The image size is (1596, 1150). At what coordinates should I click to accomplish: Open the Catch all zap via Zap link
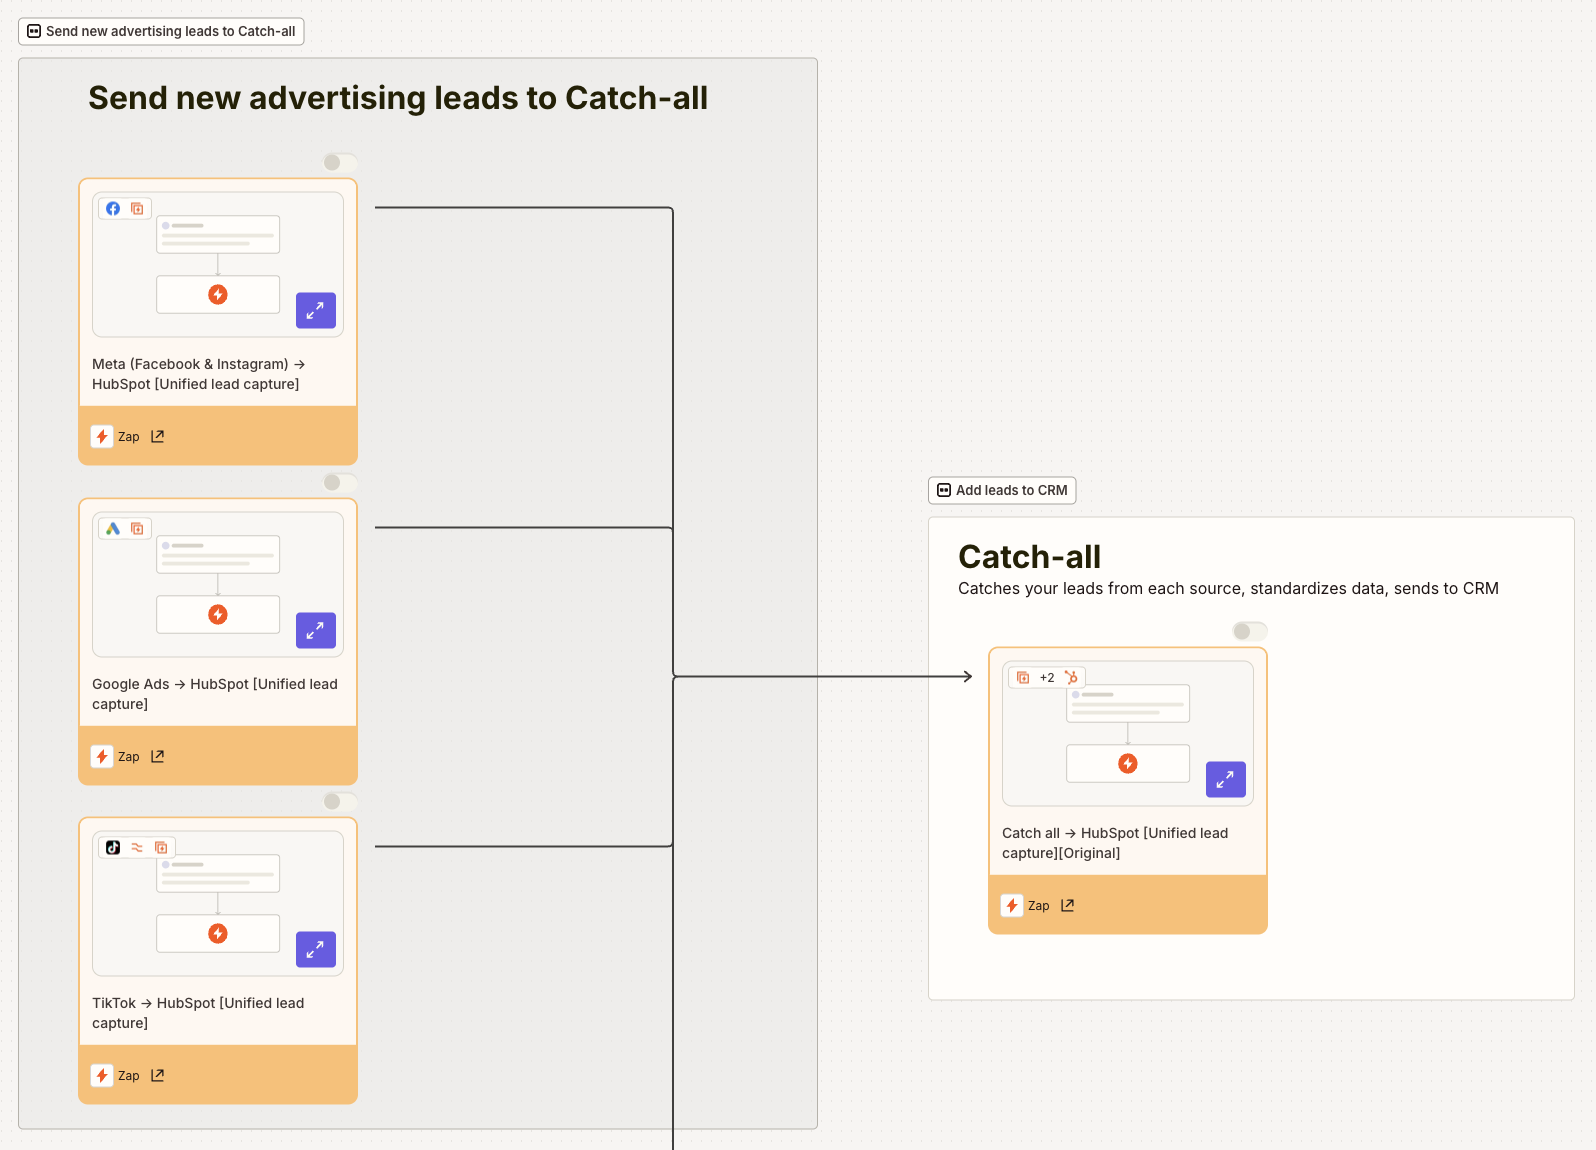pos(1038,905)
